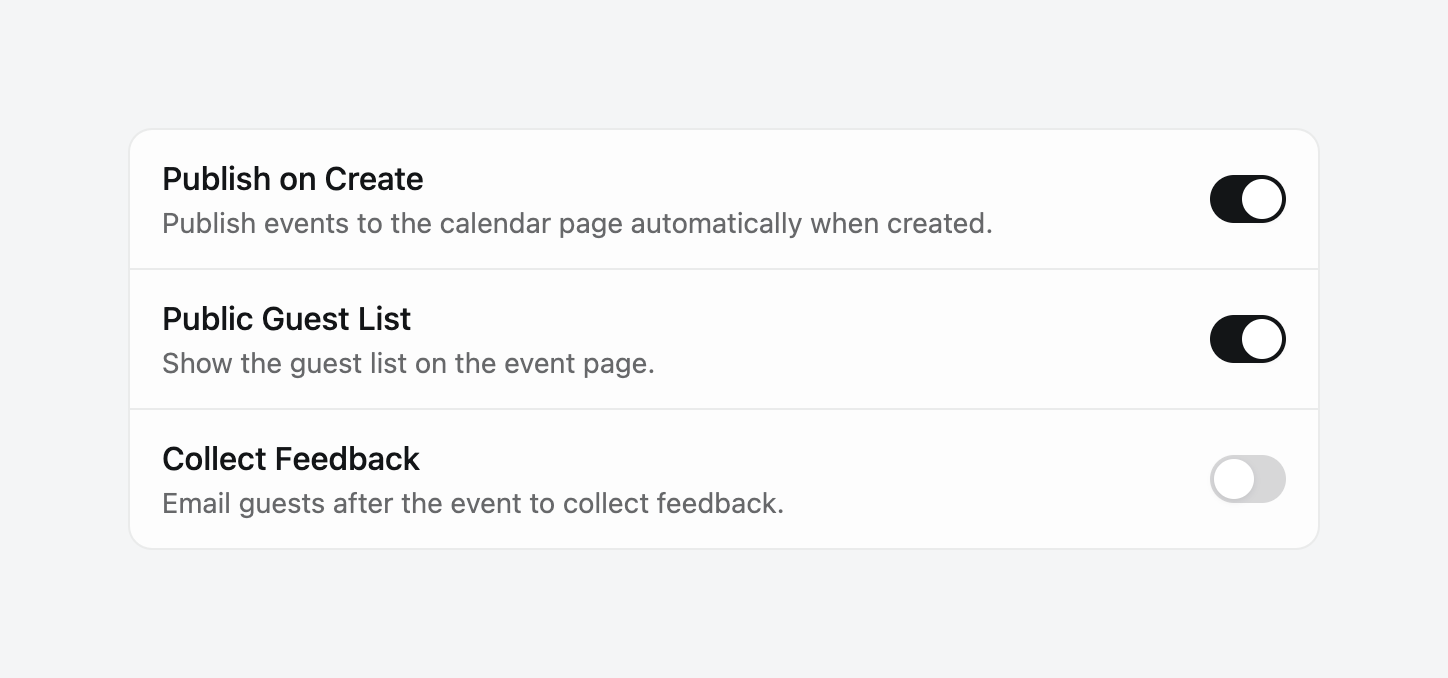Click the gray track of Collect Feedback switch
The width and height of the screenshot is (1448, 678).
pyautogui.click(x=1269, y=479)
